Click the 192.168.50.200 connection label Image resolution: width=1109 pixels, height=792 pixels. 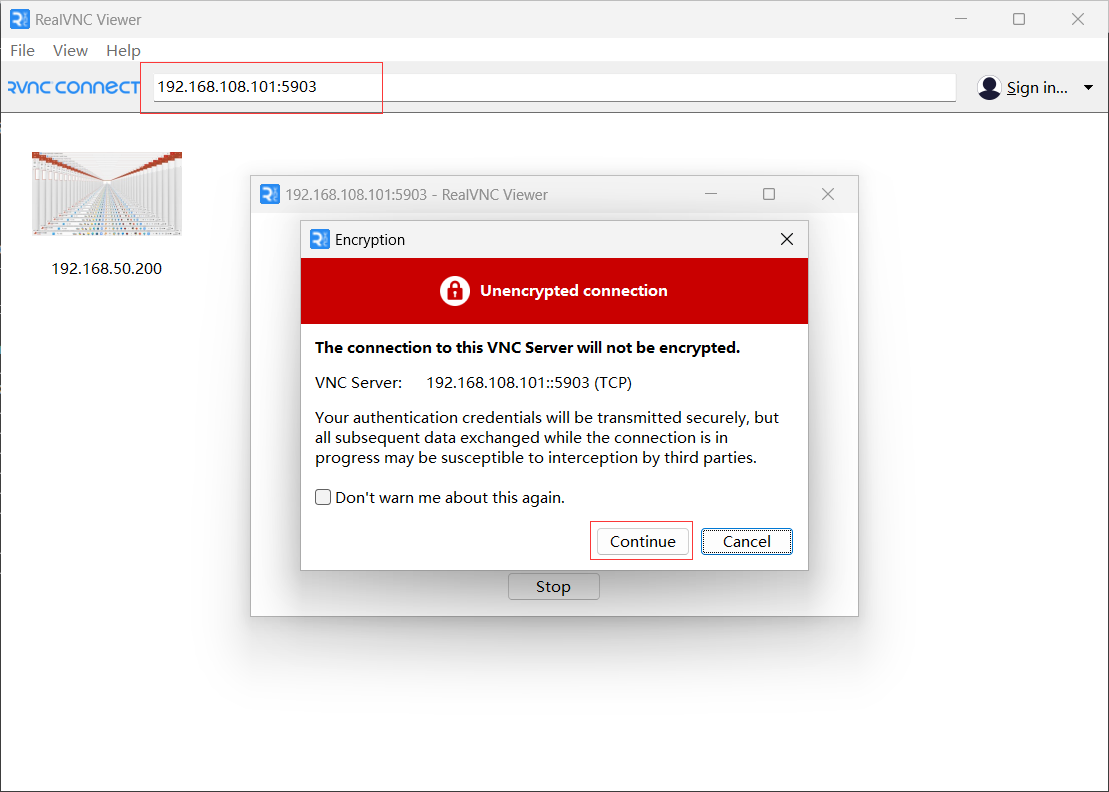coord(107,269)
